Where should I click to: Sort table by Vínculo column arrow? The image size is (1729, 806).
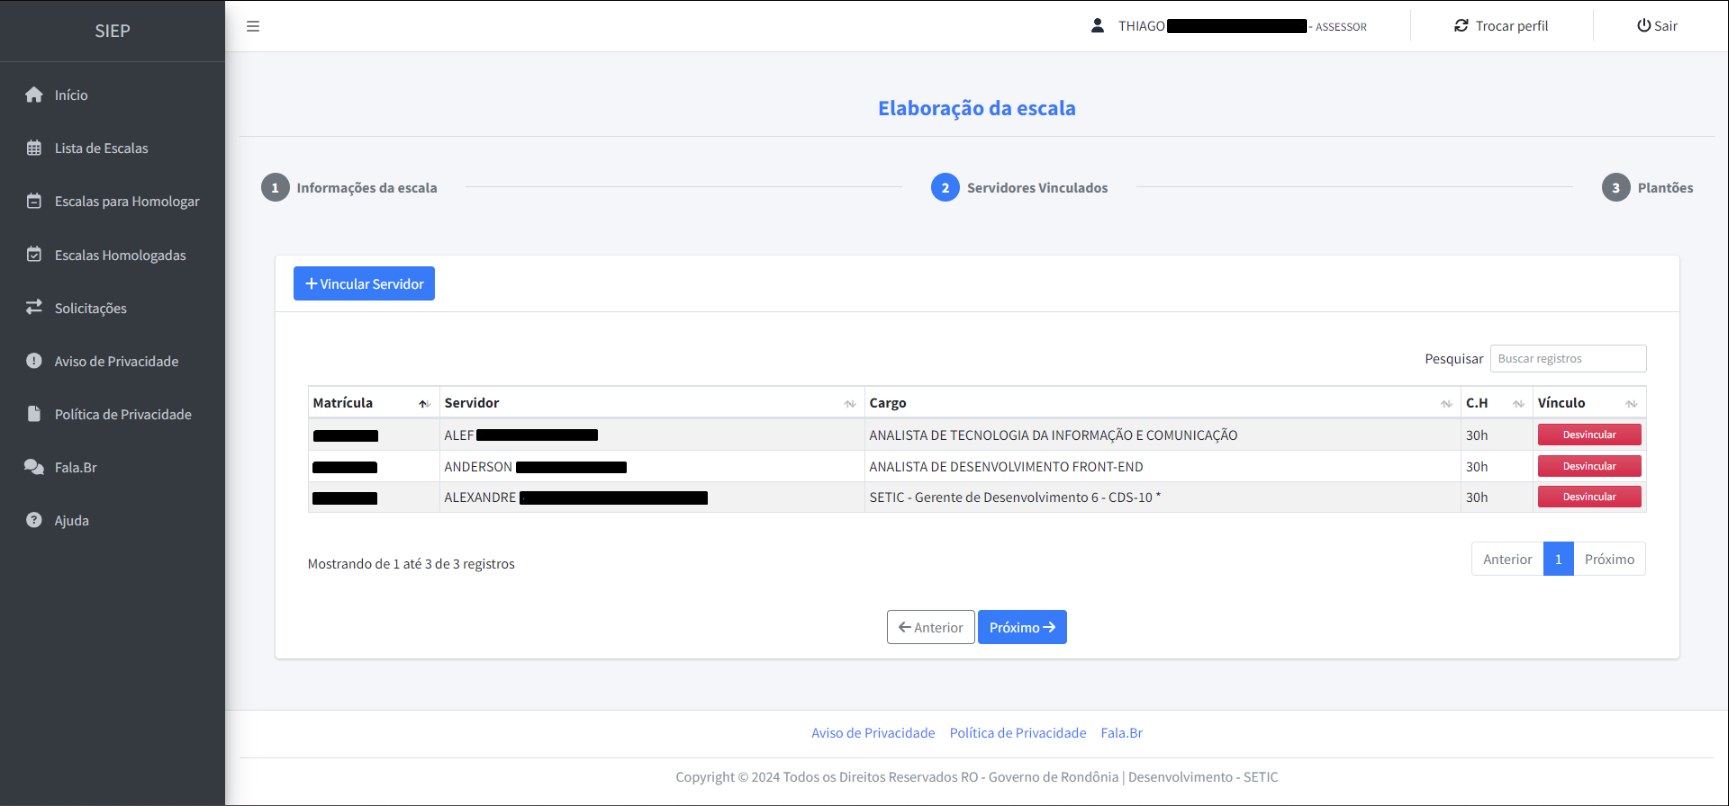pos(1631,404)
